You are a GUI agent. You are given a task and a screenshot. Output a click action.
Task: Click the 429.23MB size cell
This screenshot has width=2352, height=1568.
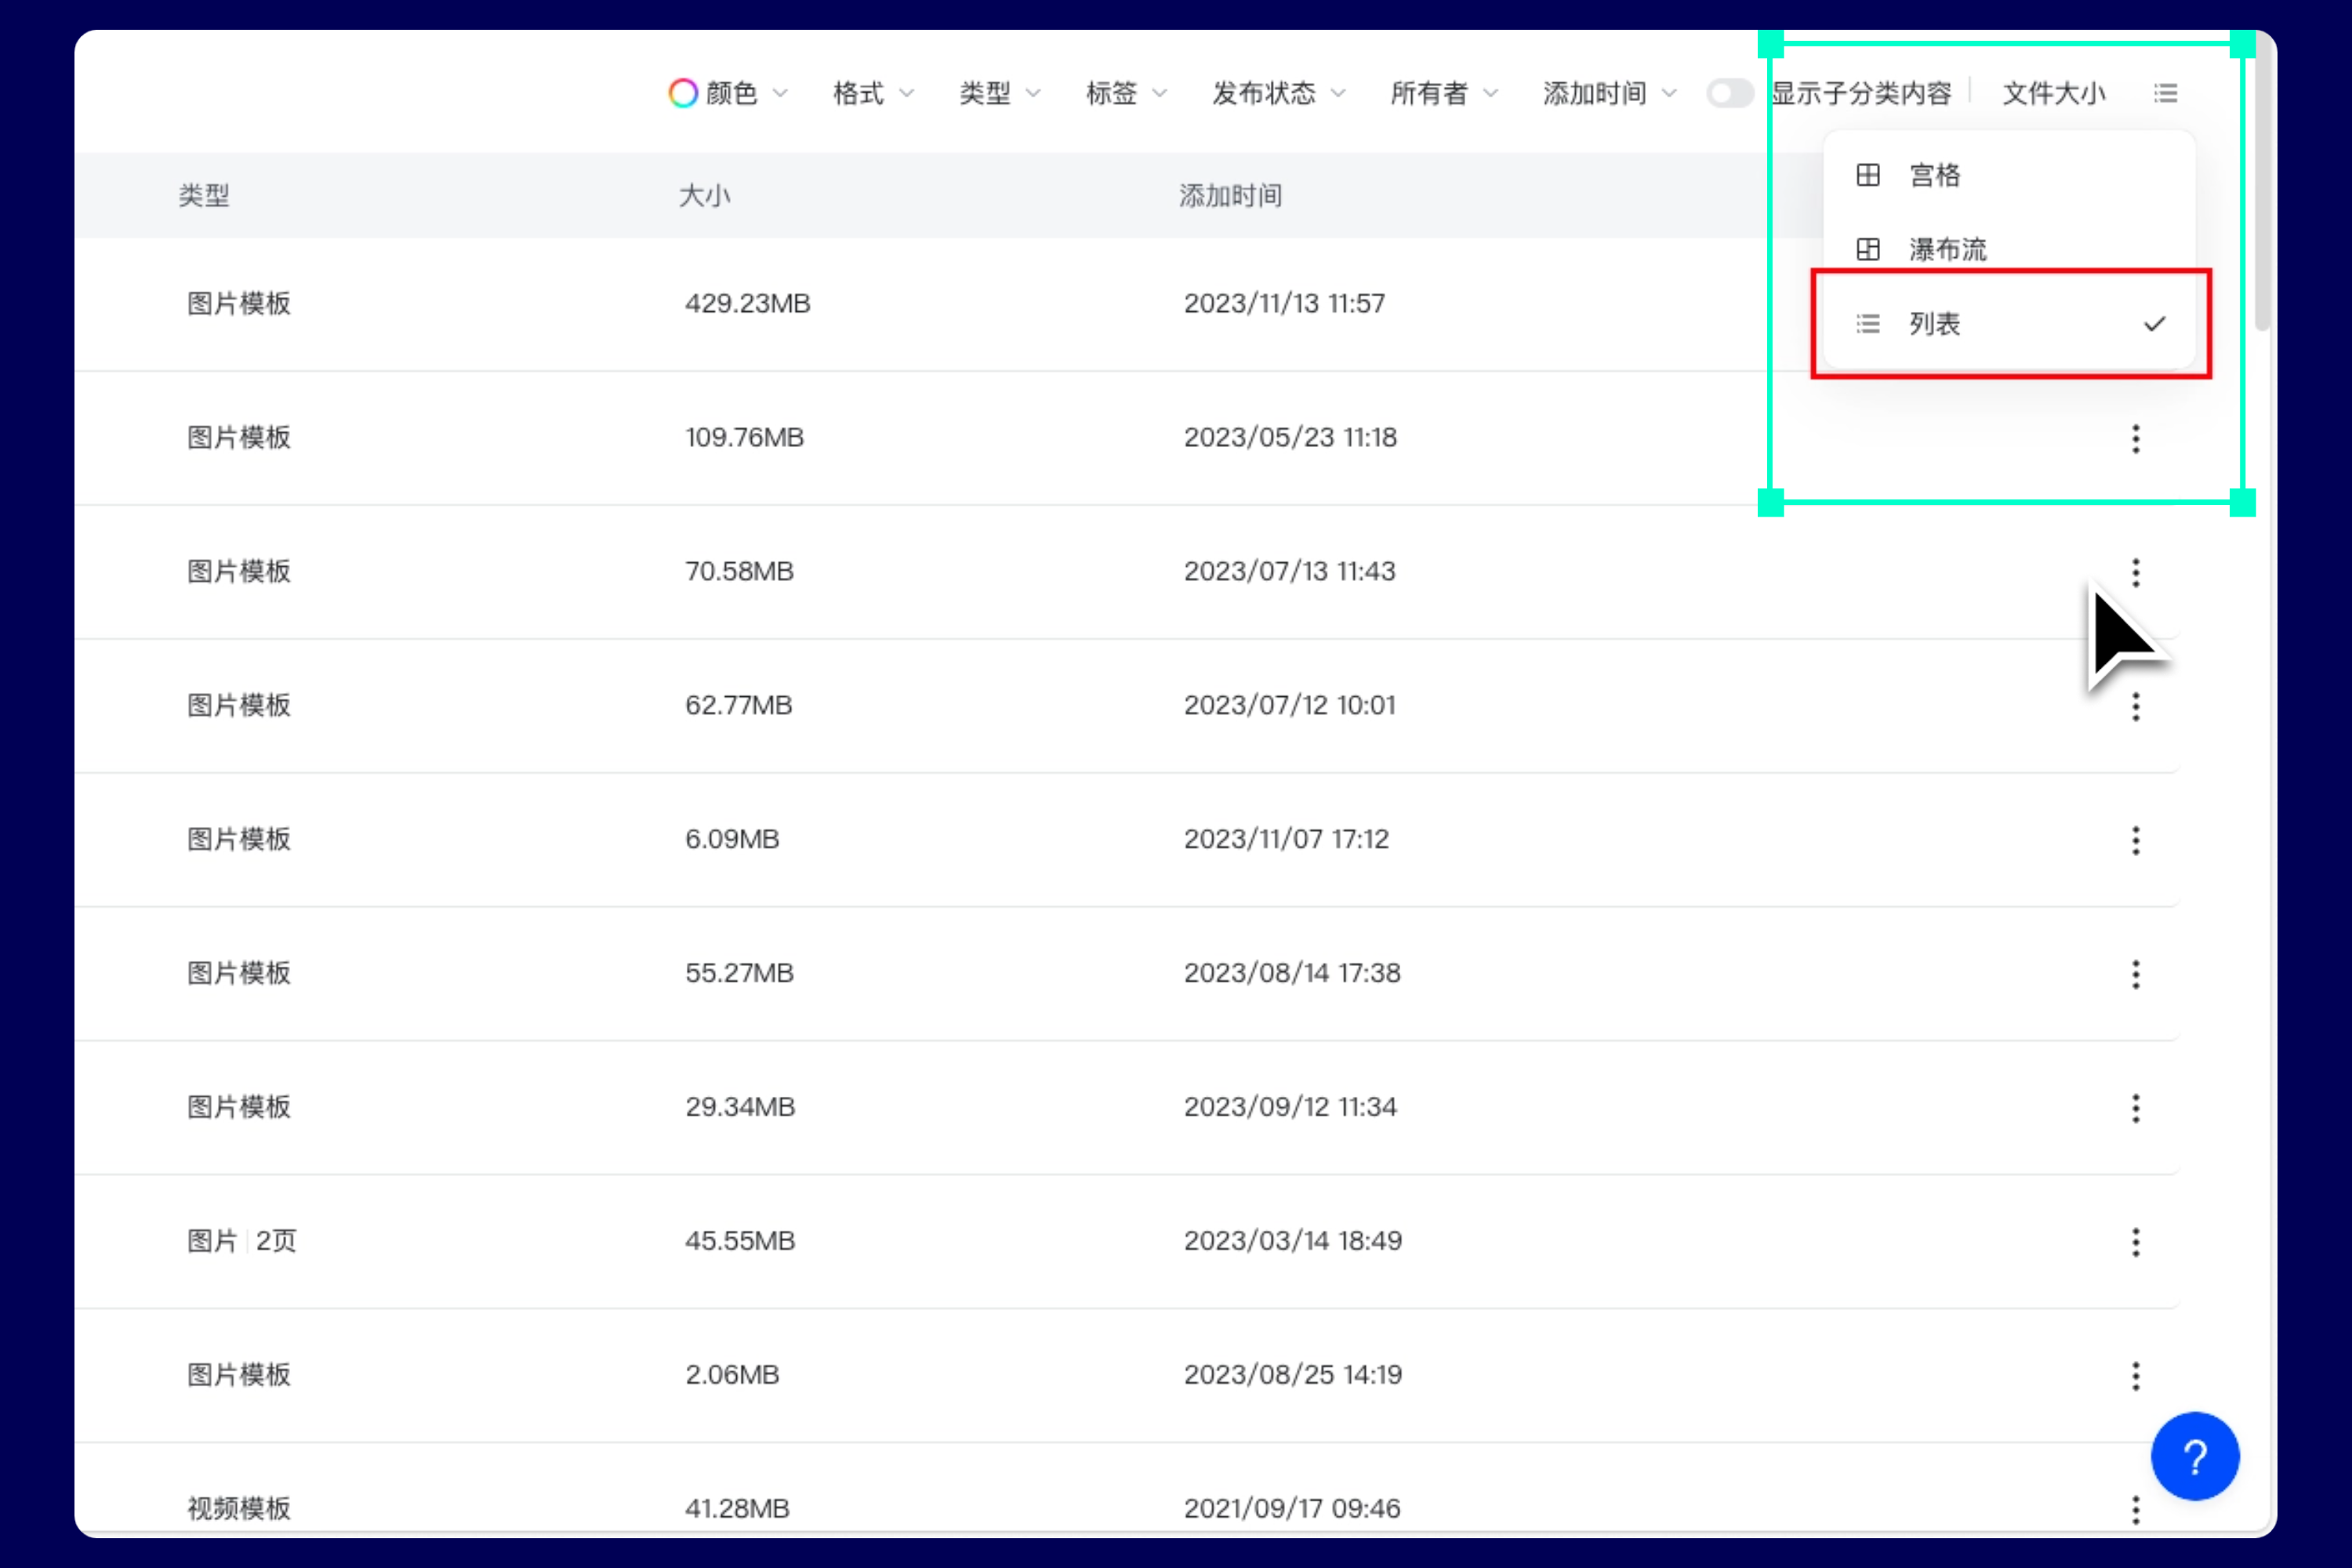pyautogui.click(x=747, y=303)
